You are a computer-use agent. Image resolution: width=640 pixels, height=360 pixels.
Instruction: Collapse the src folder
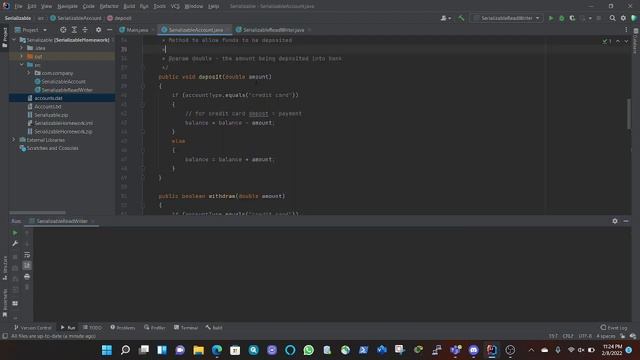tap(22, 65)
